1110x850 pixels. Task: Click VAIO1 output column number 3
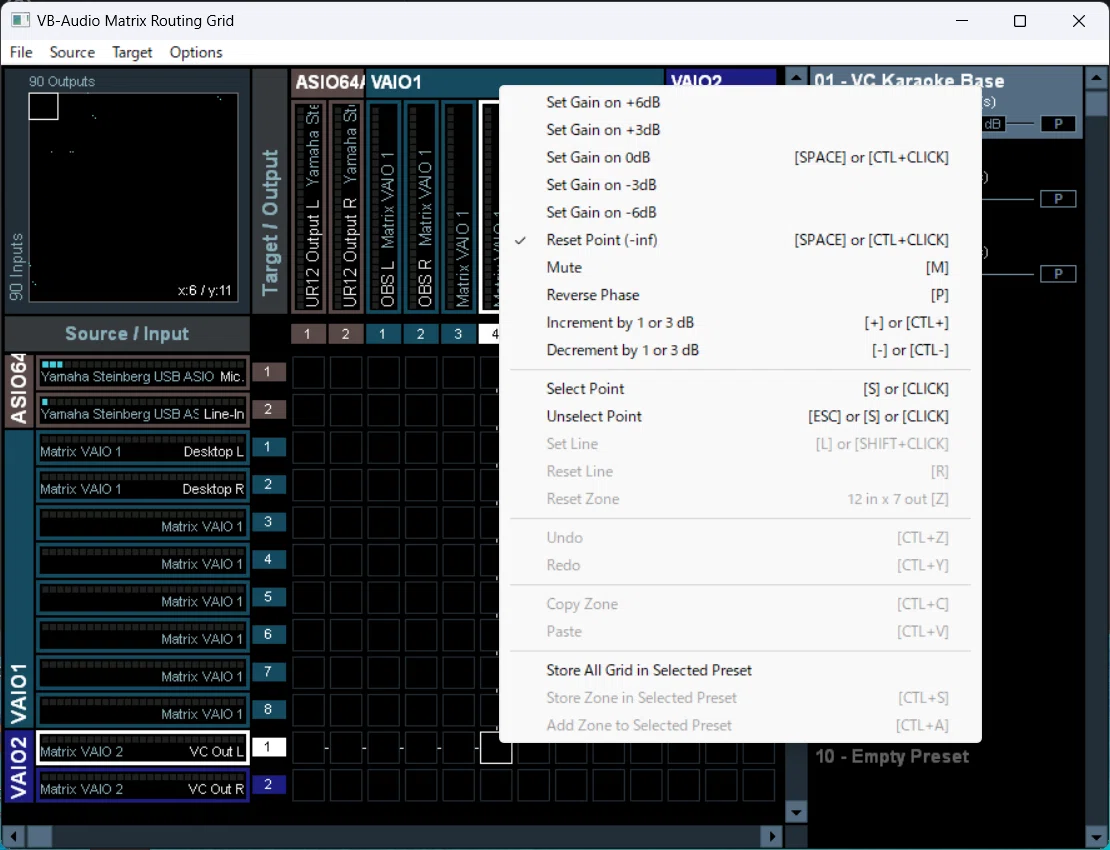tap(458, 334)
